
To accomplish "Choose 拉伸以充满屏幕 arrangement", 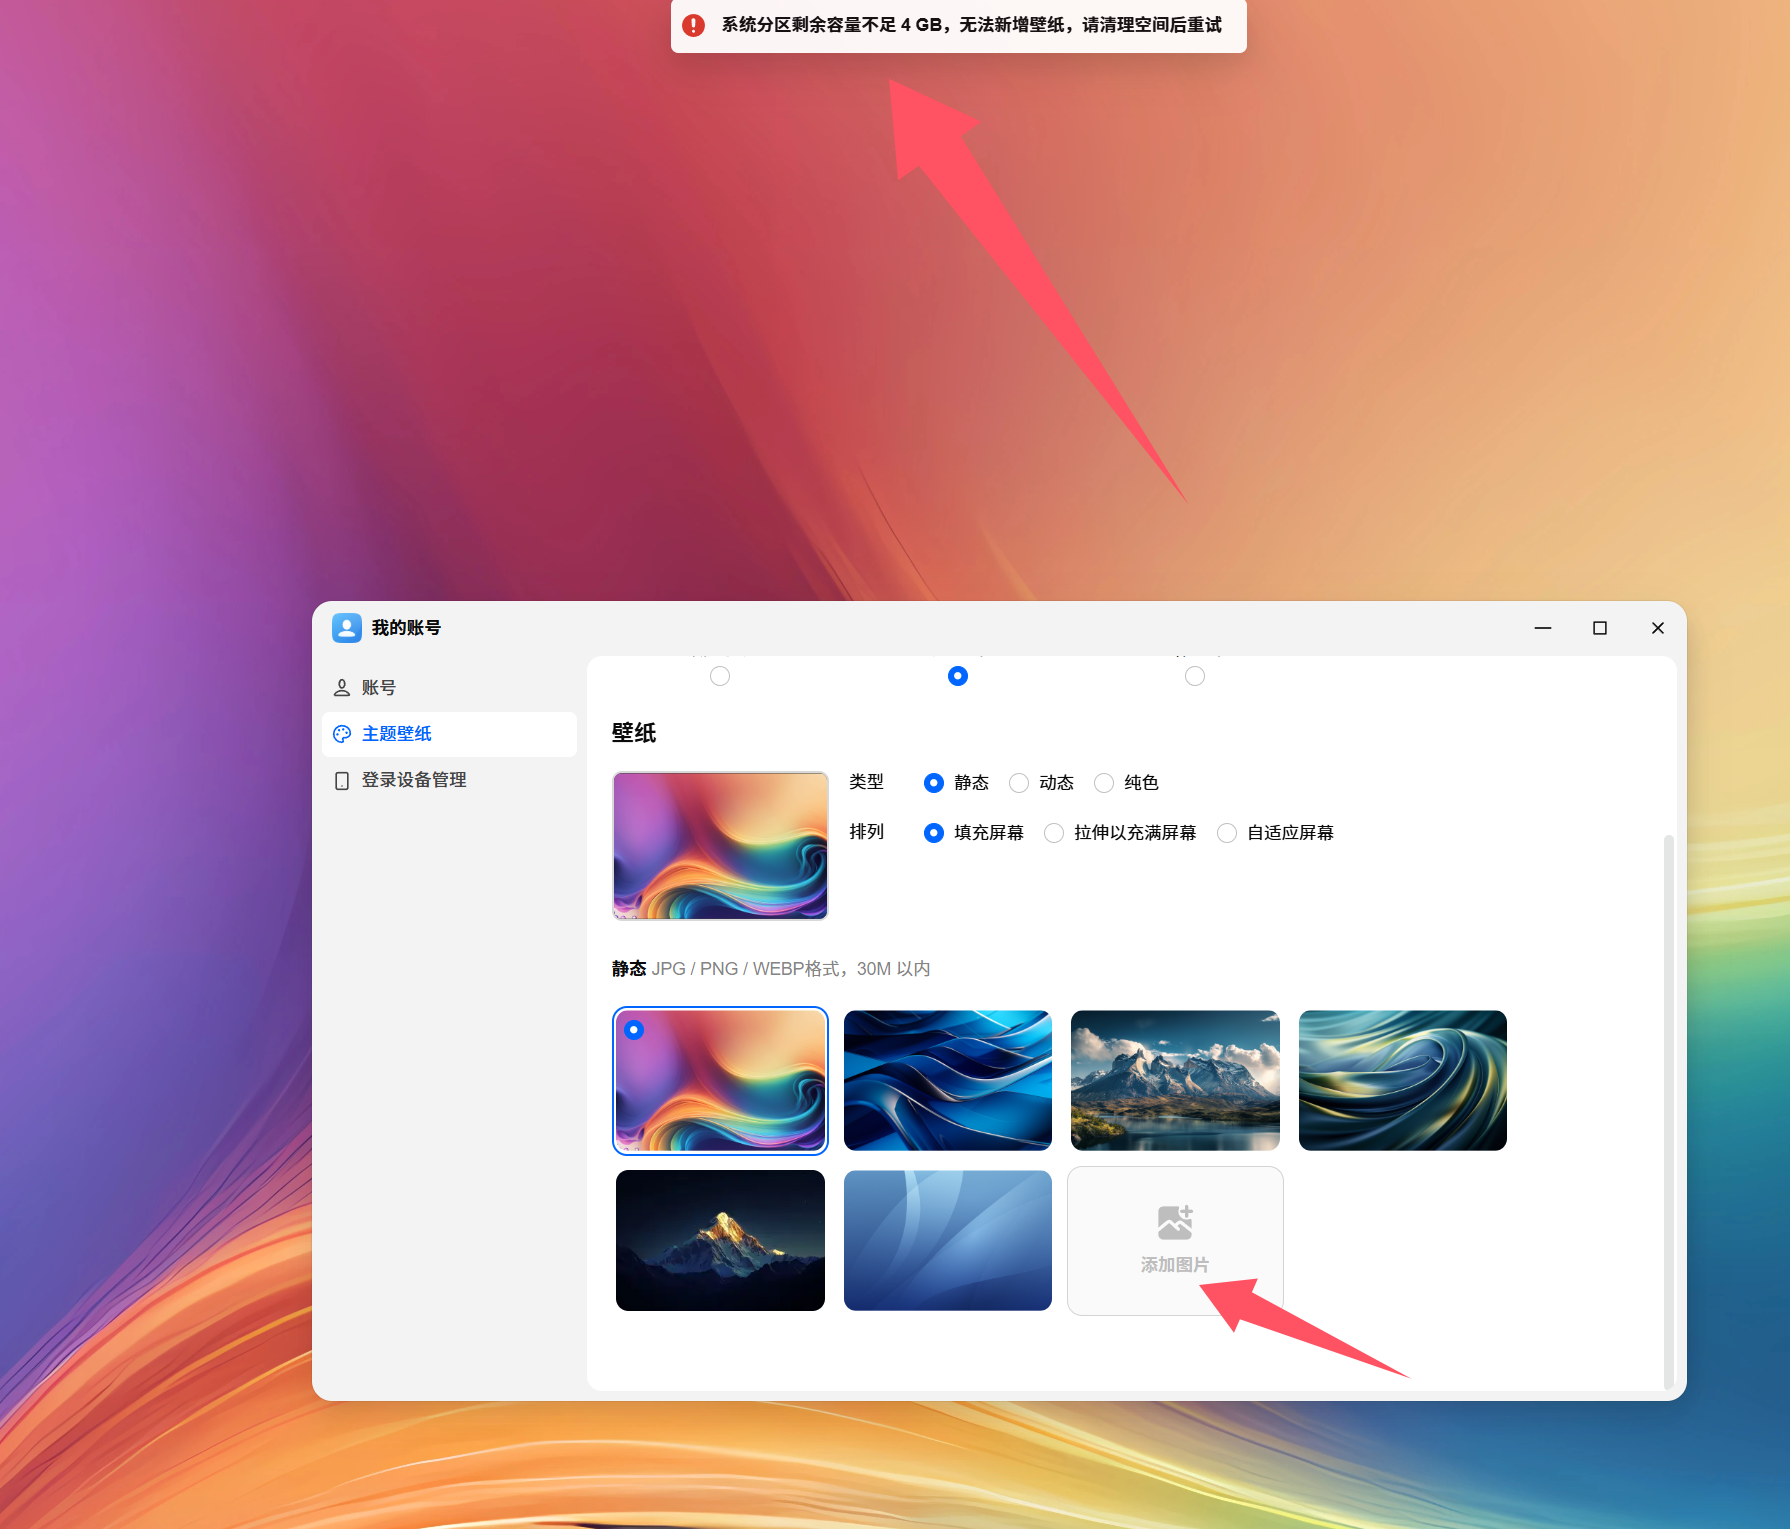I will (1120, 833).
